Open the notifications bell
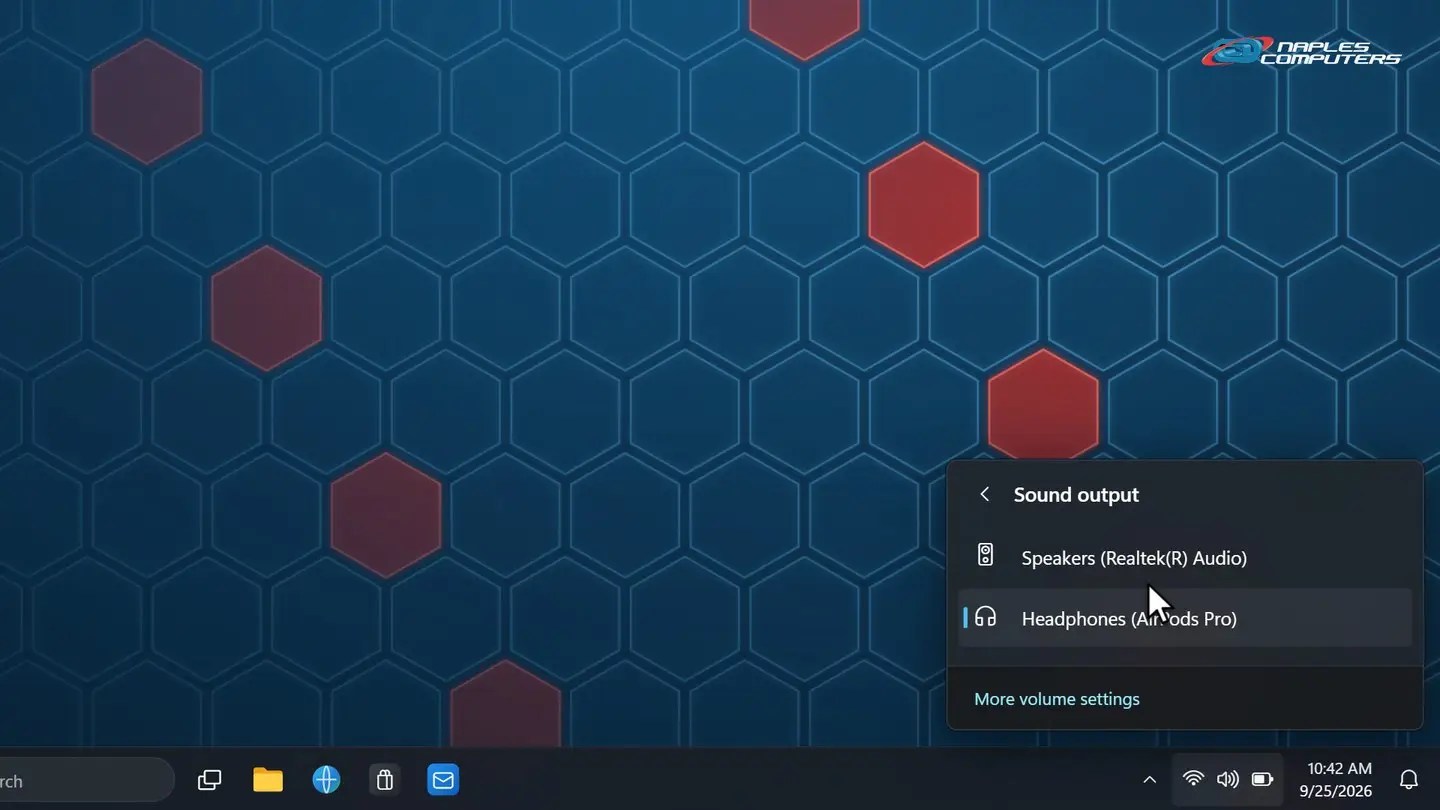This screenshot has height=810, width=1440. 1409,780
